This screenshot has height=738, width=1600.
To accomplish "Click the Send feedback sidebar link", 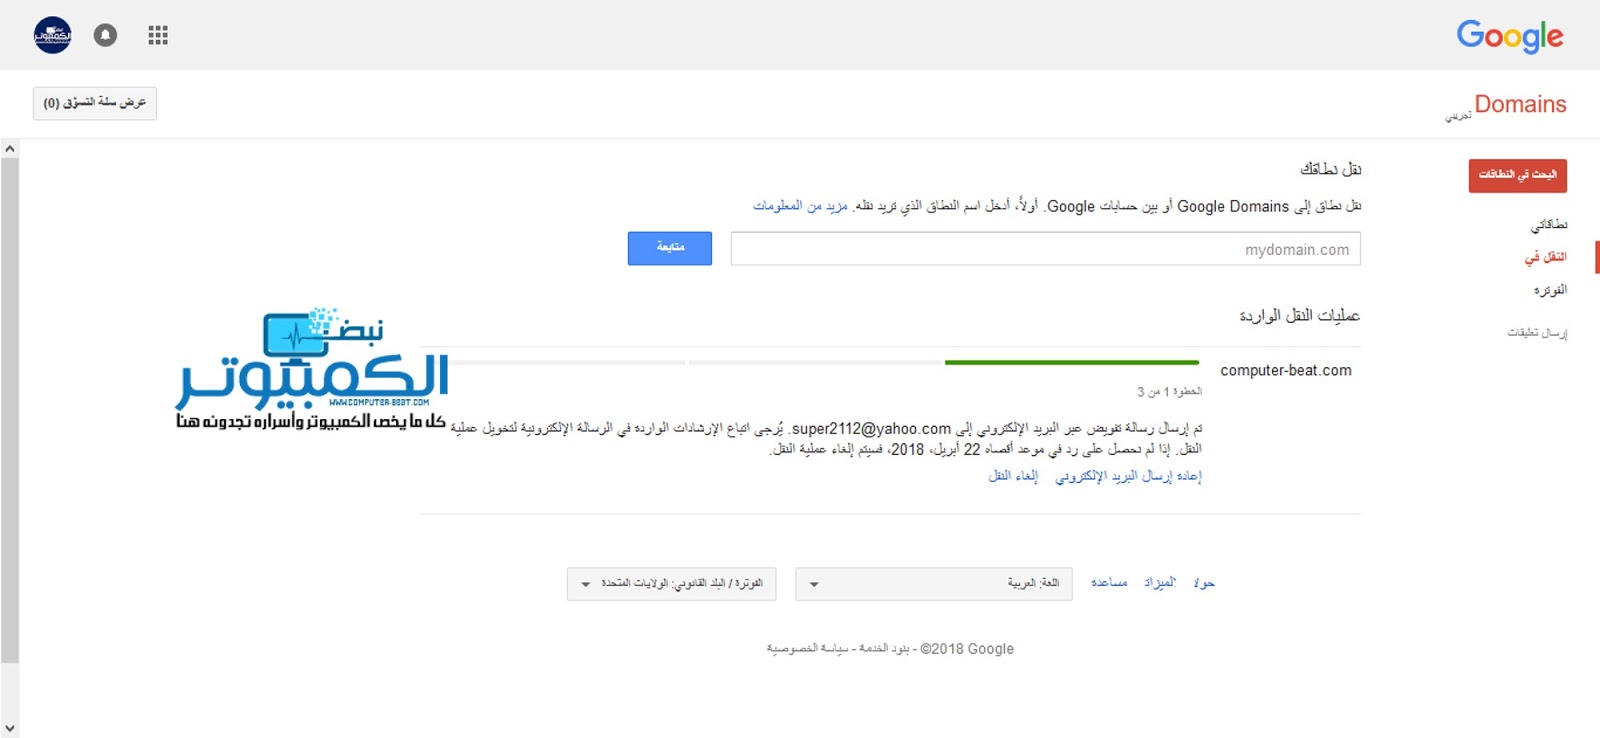I will click(x=1537, y=332).
